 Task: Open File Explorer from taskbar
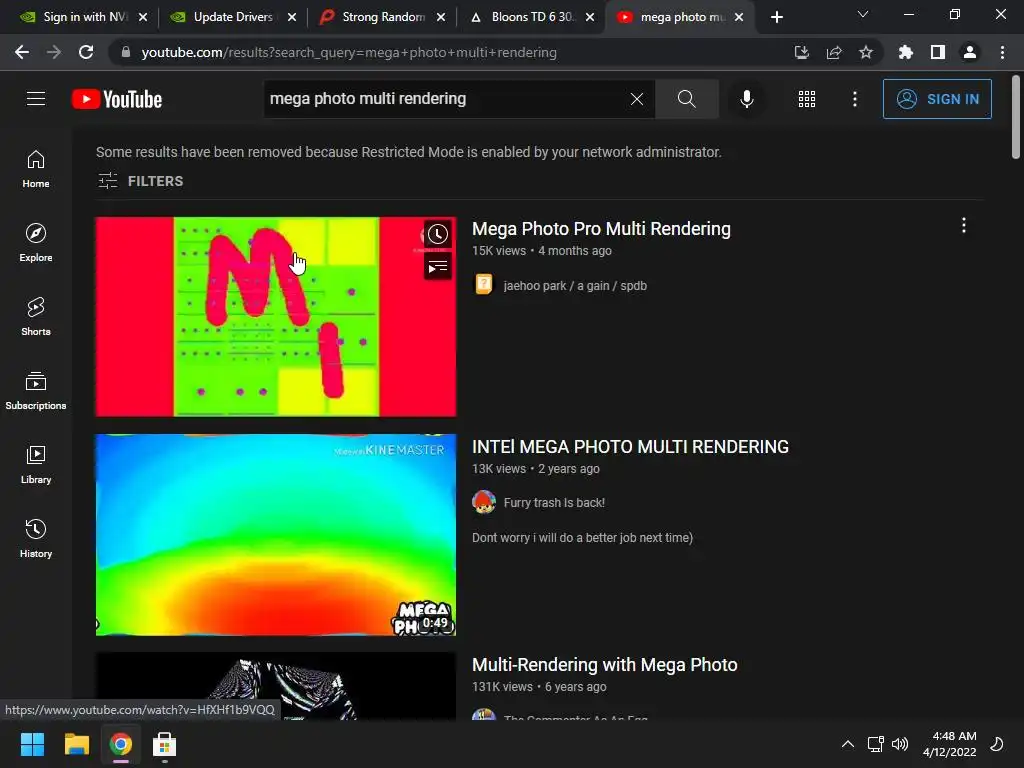pyautogui.click(x=76, y=744)
